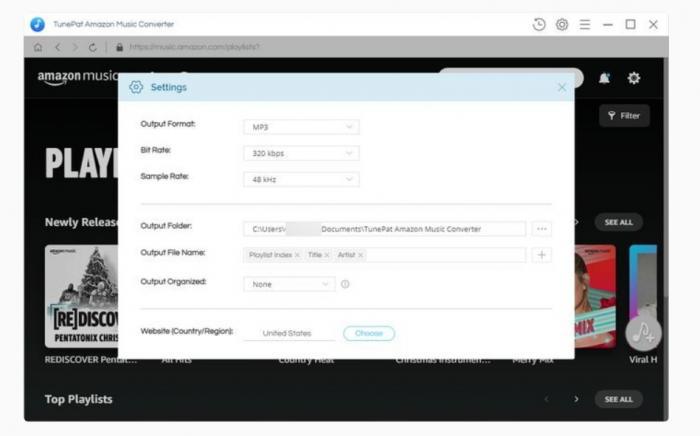Click SEE ALL for Top Playlists

[619, 399]
